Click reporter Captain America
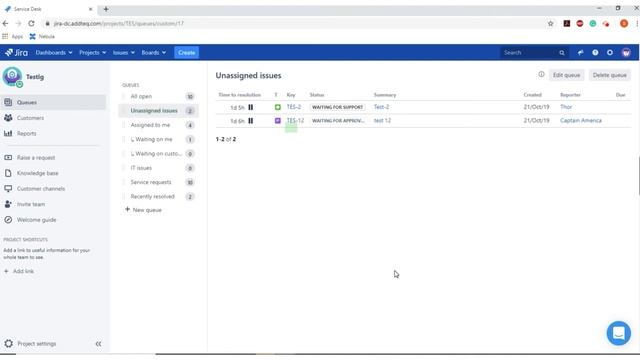Image resolution: width=640 pixels, height=360 pixels. point(580,120)
